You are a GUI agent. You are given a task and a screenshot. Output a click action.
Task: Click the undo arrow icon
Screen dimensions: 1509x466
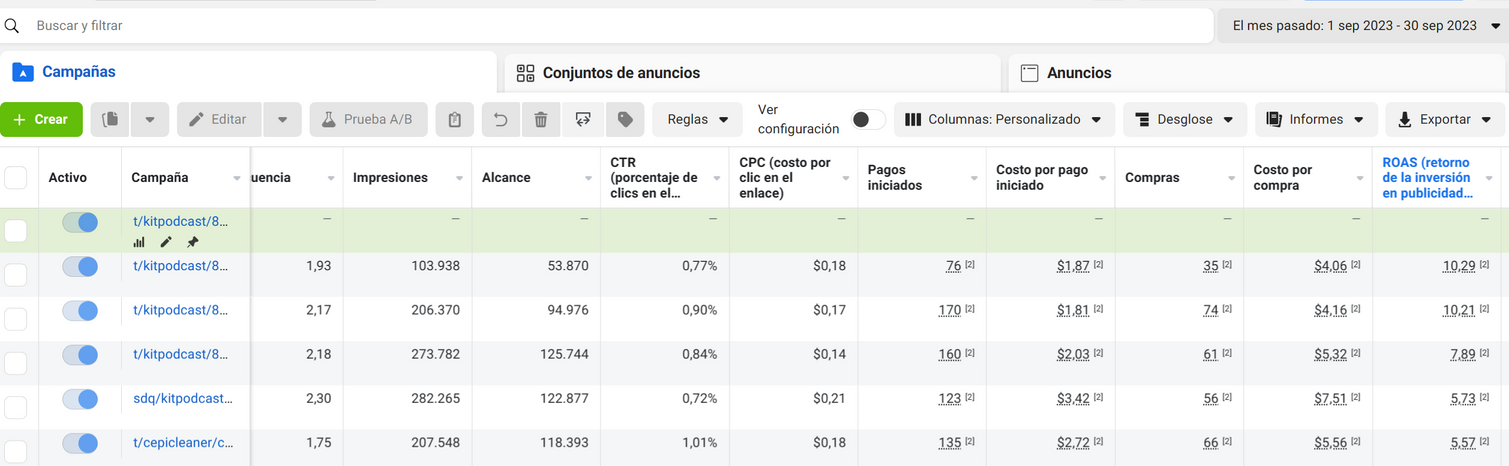(x=500, y=119)
